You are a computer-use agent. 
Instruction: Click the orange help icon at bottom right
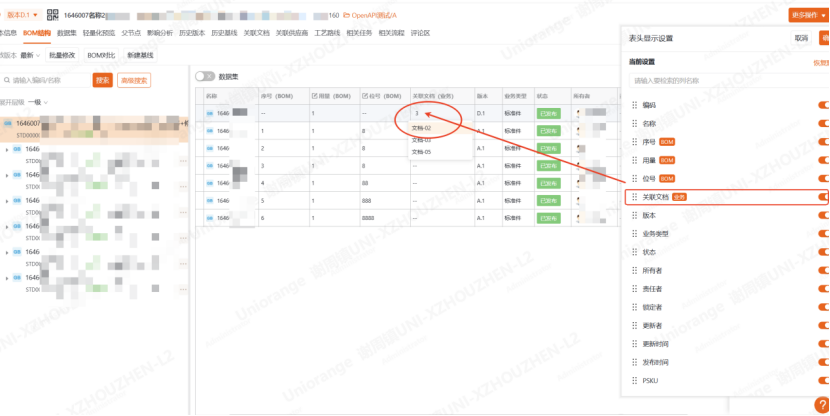tap(818, 405)
